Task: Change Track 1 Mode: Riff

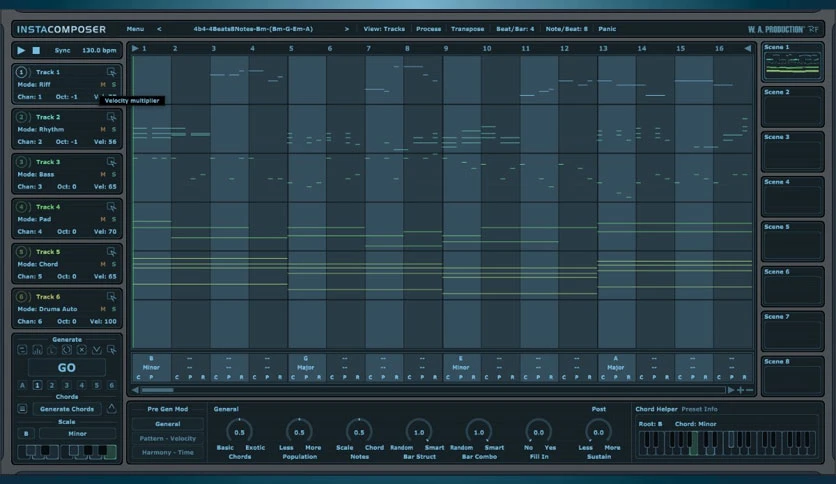Action: (34, 85)
